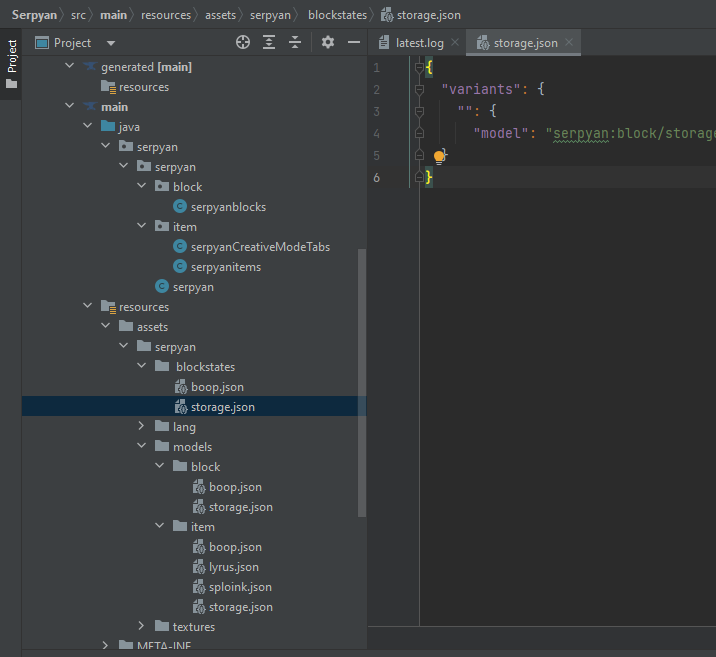Select boop.json under models item

pyautogui.click(x=235, y=547)
